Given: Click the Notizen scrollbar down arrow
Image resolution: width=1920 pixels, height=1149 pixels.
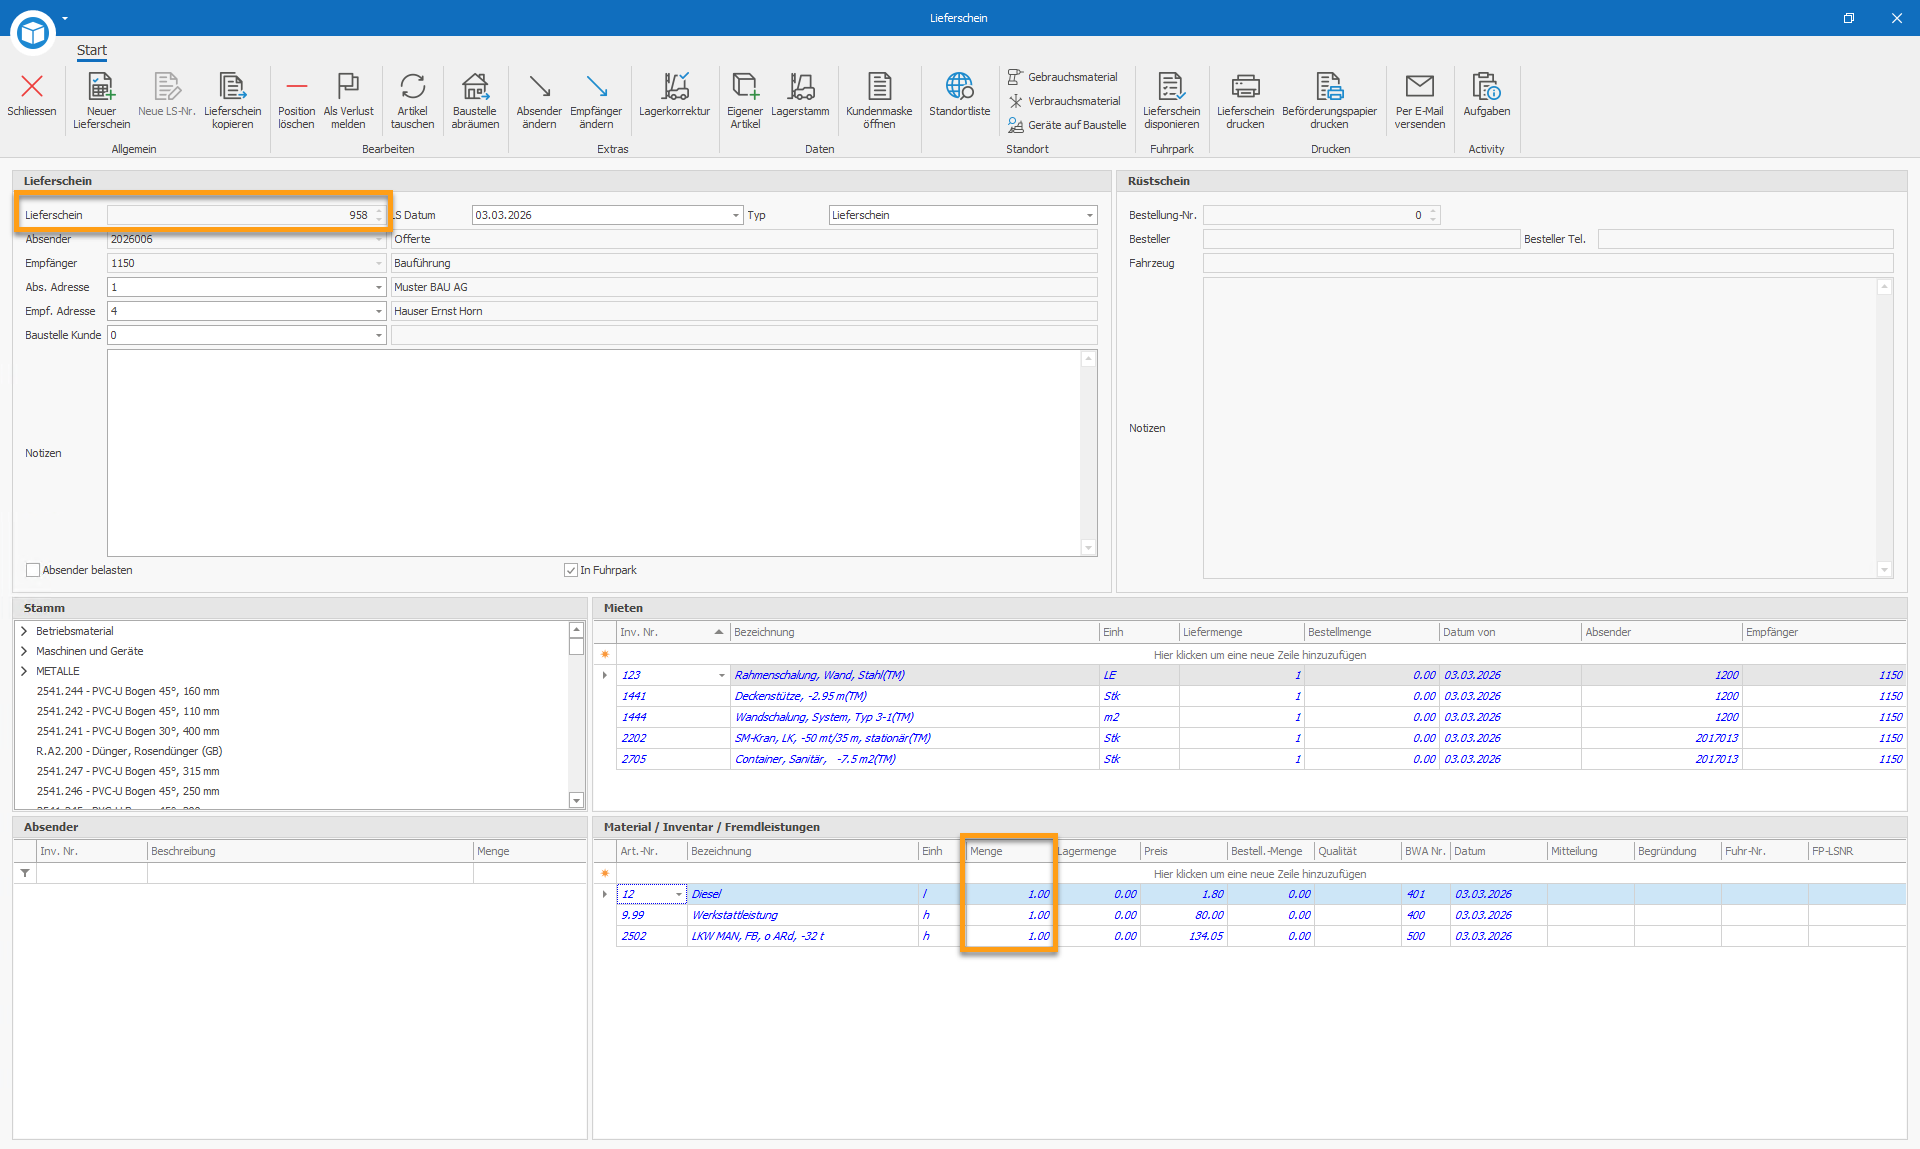Looking at the screenshot, I should pyautogui.click(x=1089, y=548).
